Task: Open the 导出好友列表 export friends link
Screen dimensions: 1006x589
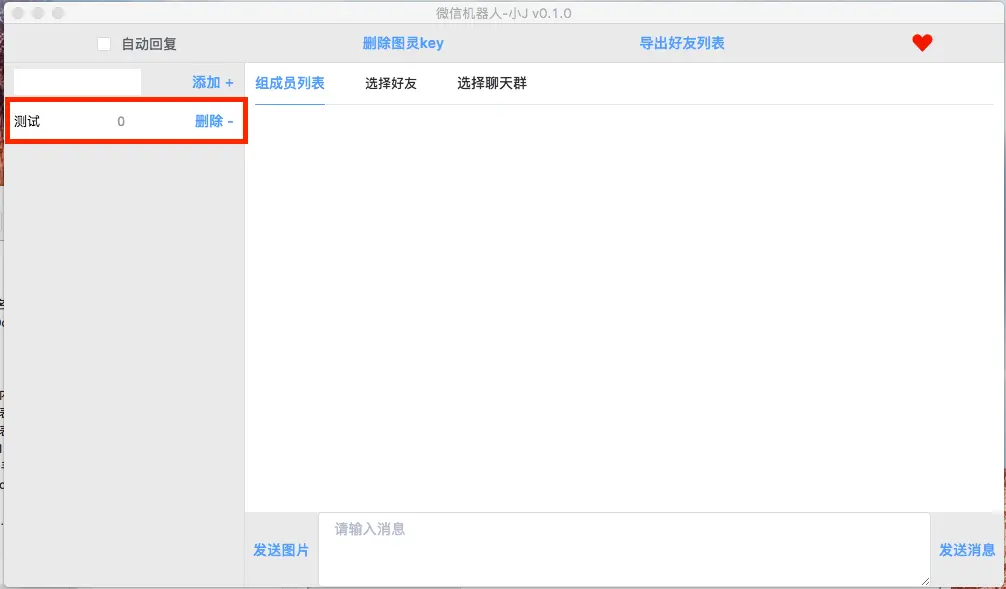Action: (x=681, y=43)
